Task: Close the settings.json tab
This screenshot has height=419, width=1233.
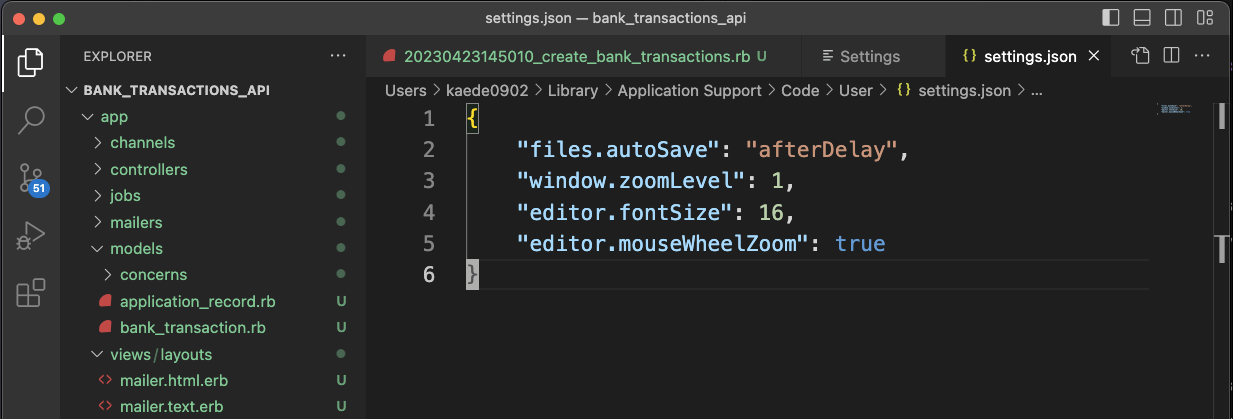Action: point(1094,57)
